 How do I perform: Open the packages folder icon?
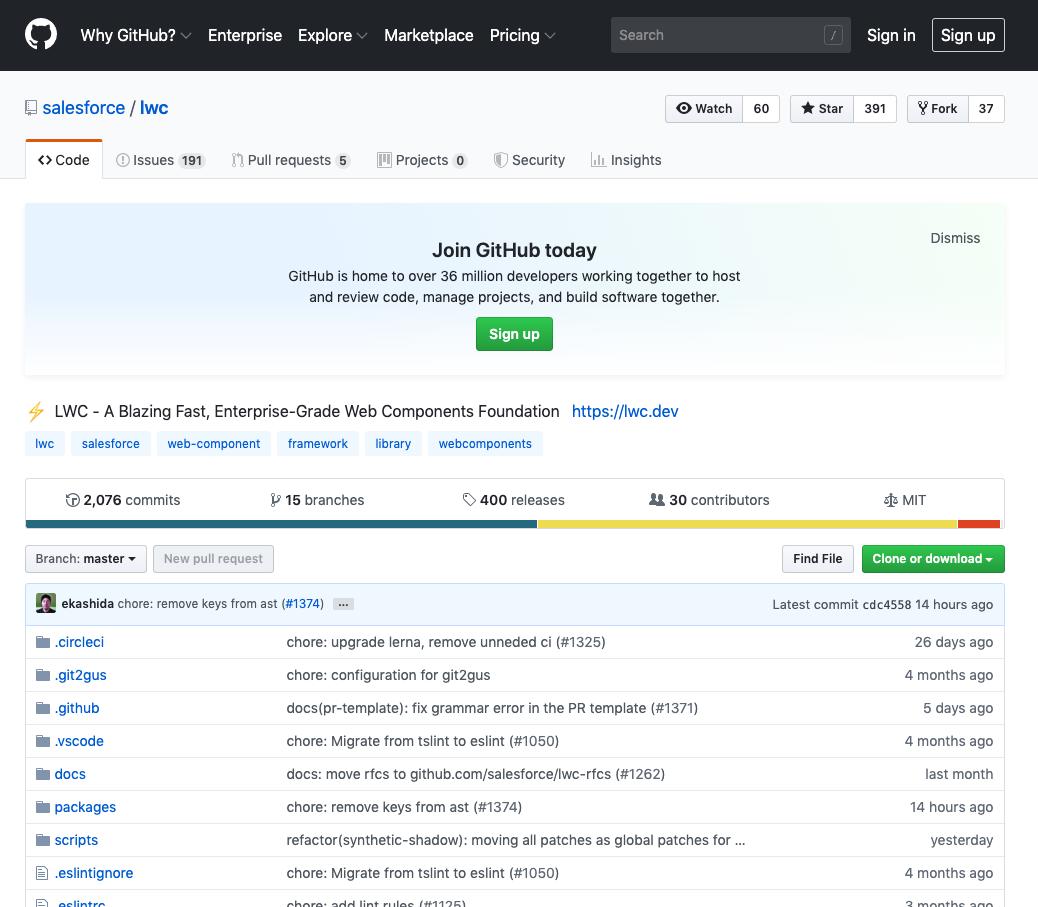click(42, 807)
